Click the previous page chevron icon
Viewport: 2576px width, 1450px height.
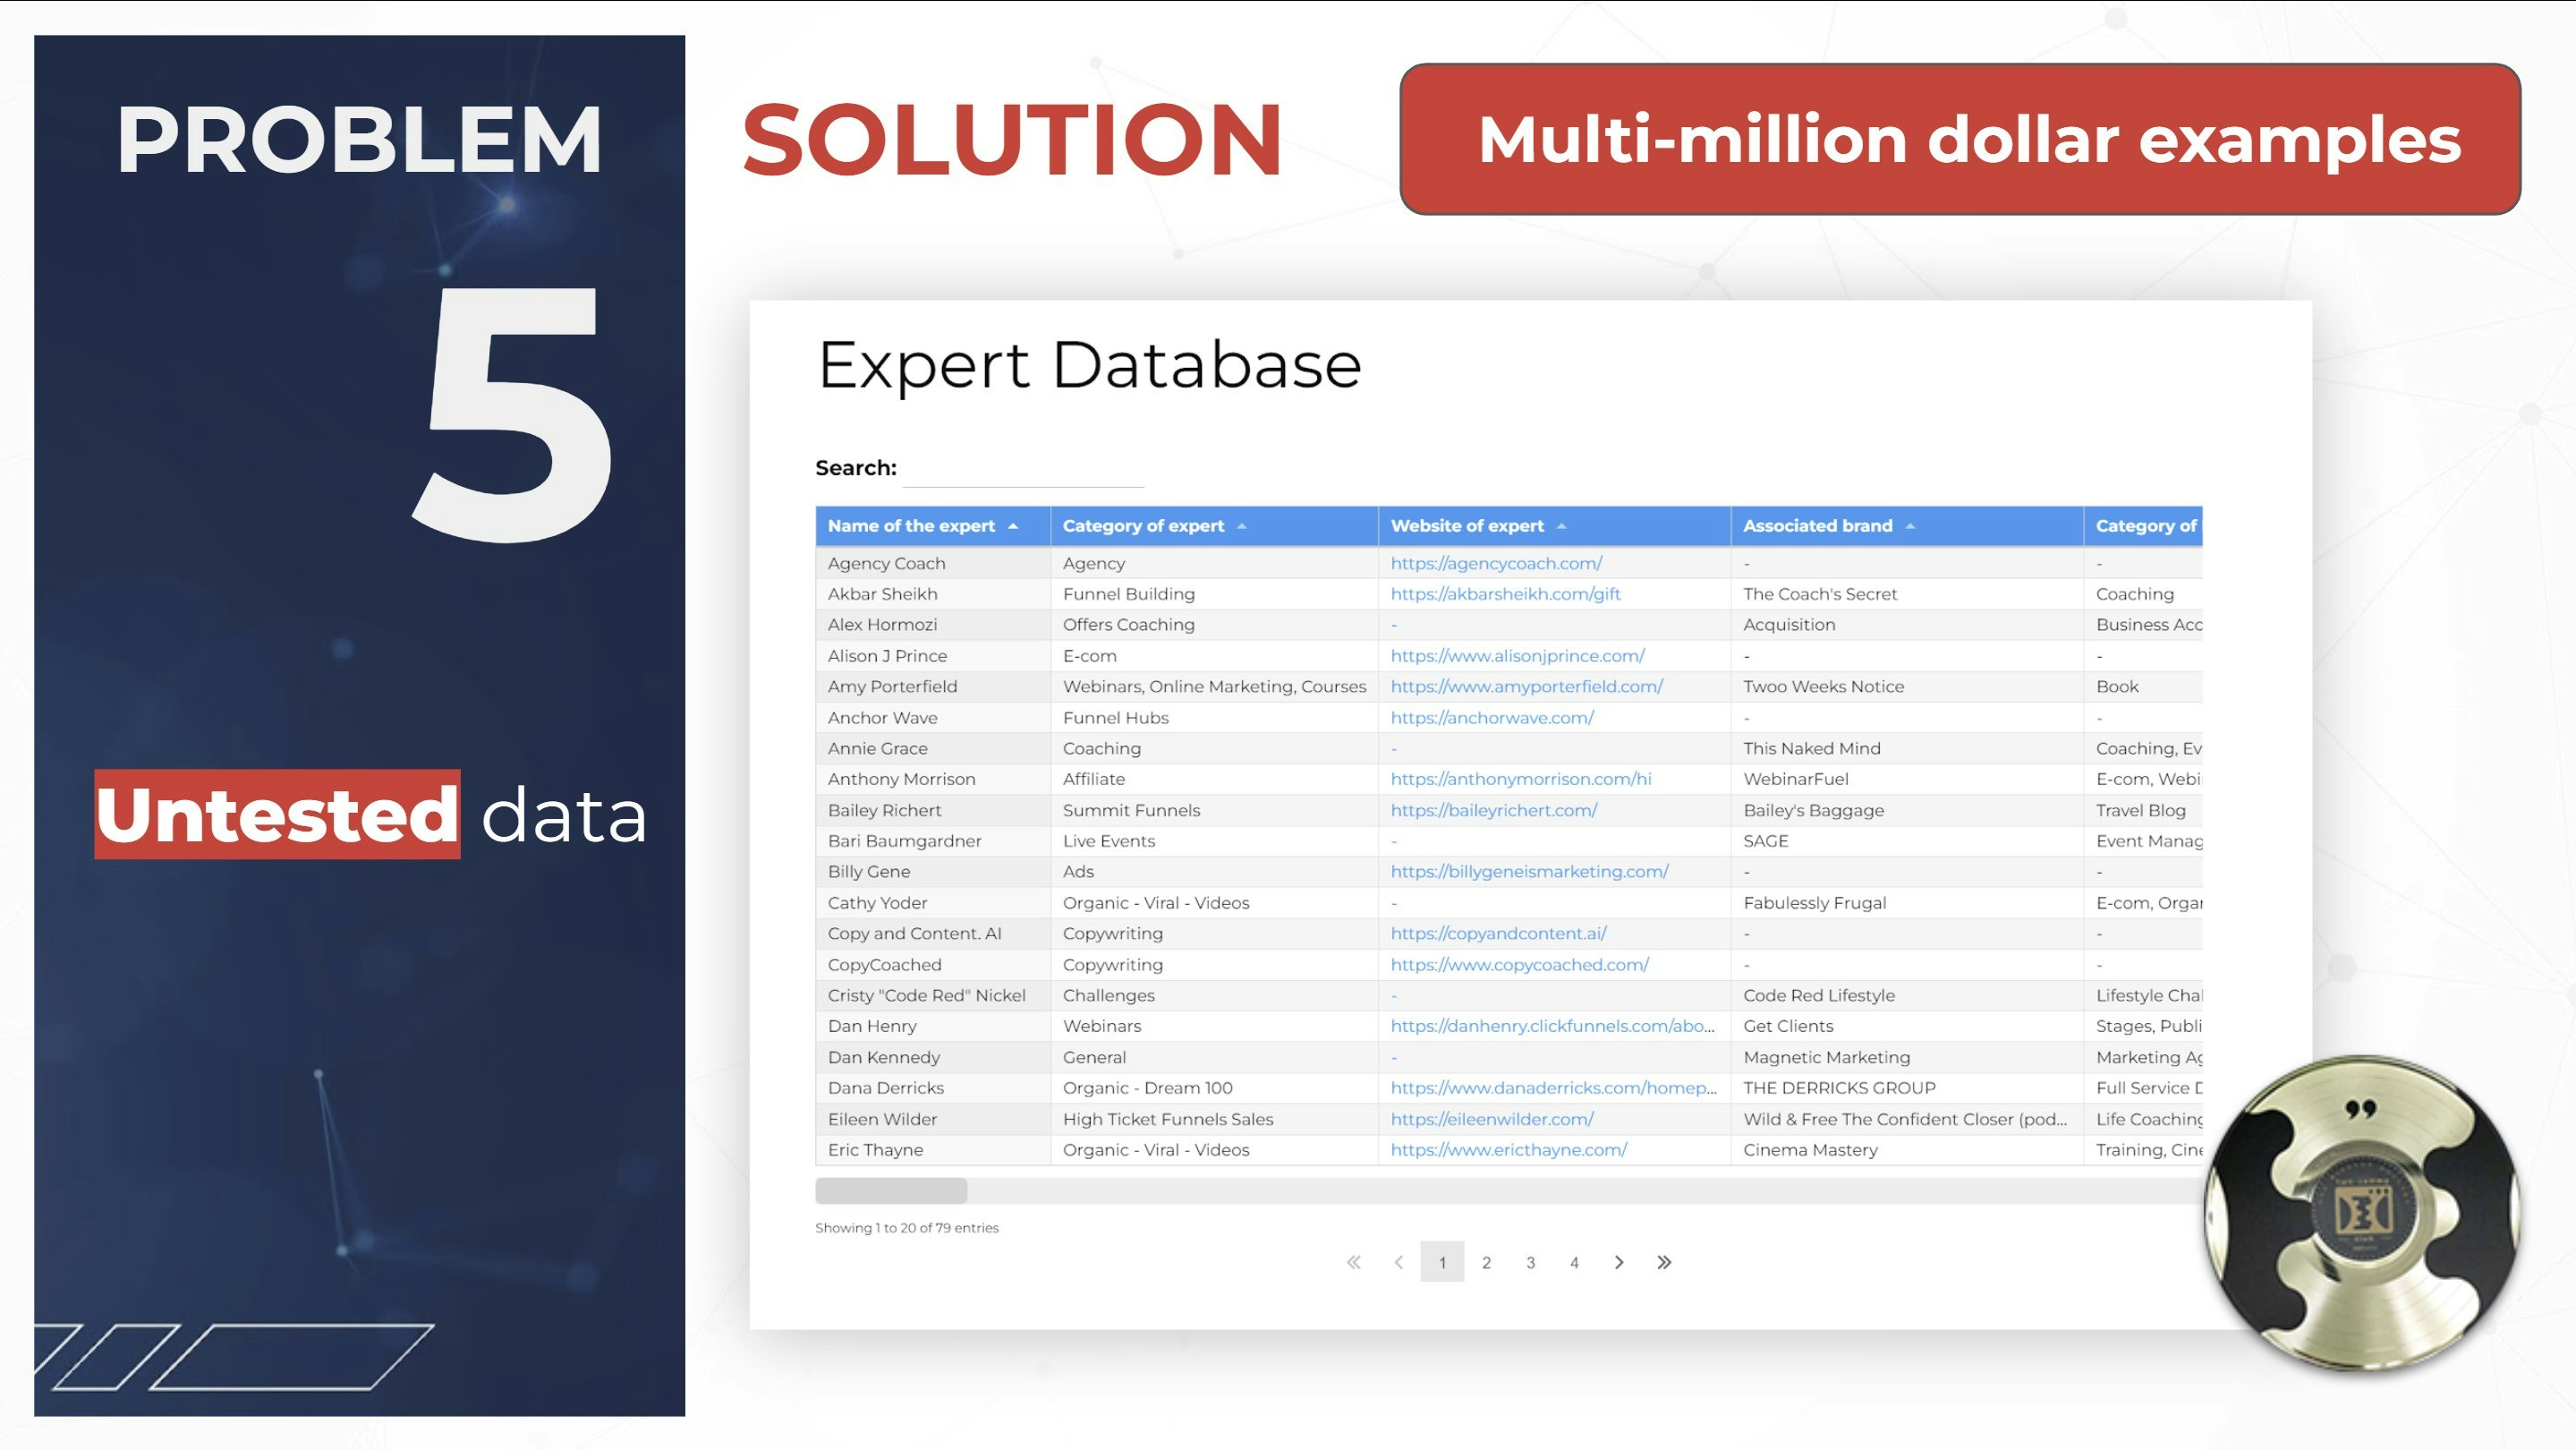(x=1398, y=1262)
